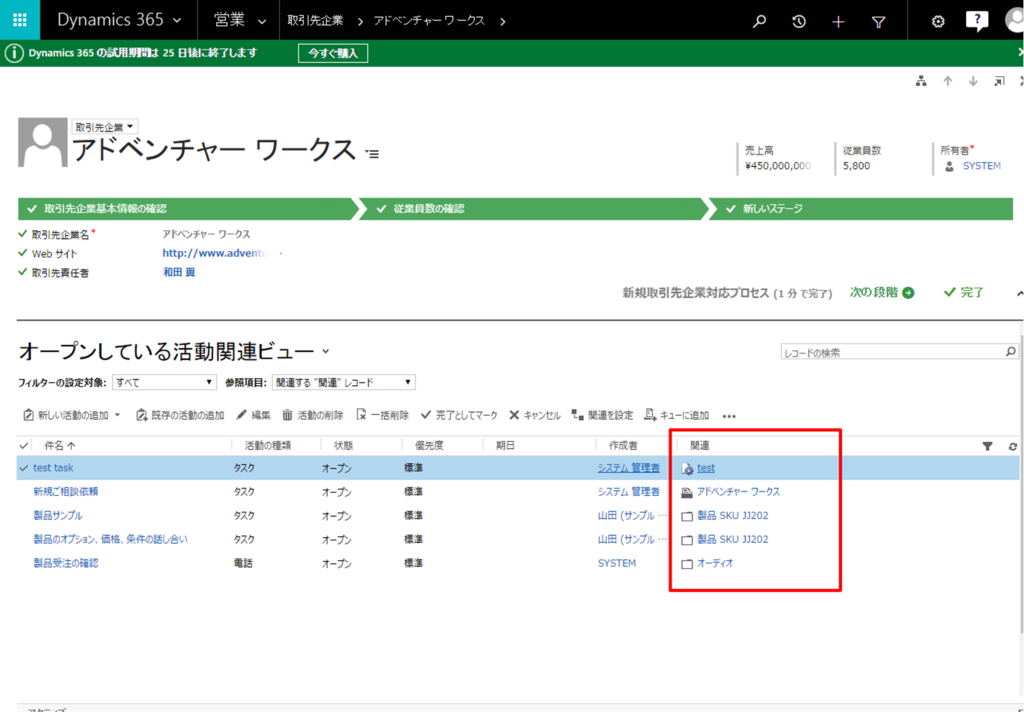Click the キューに追加 button

[677, 415]
